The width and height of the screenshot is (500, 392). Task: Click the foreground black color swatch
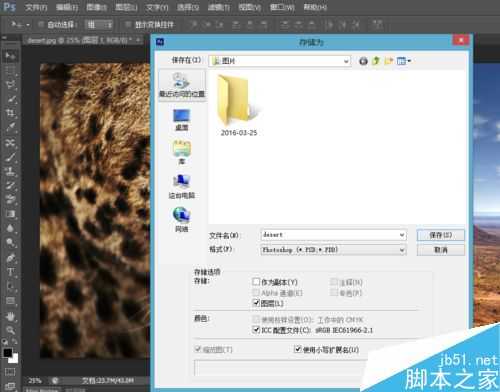7,353
